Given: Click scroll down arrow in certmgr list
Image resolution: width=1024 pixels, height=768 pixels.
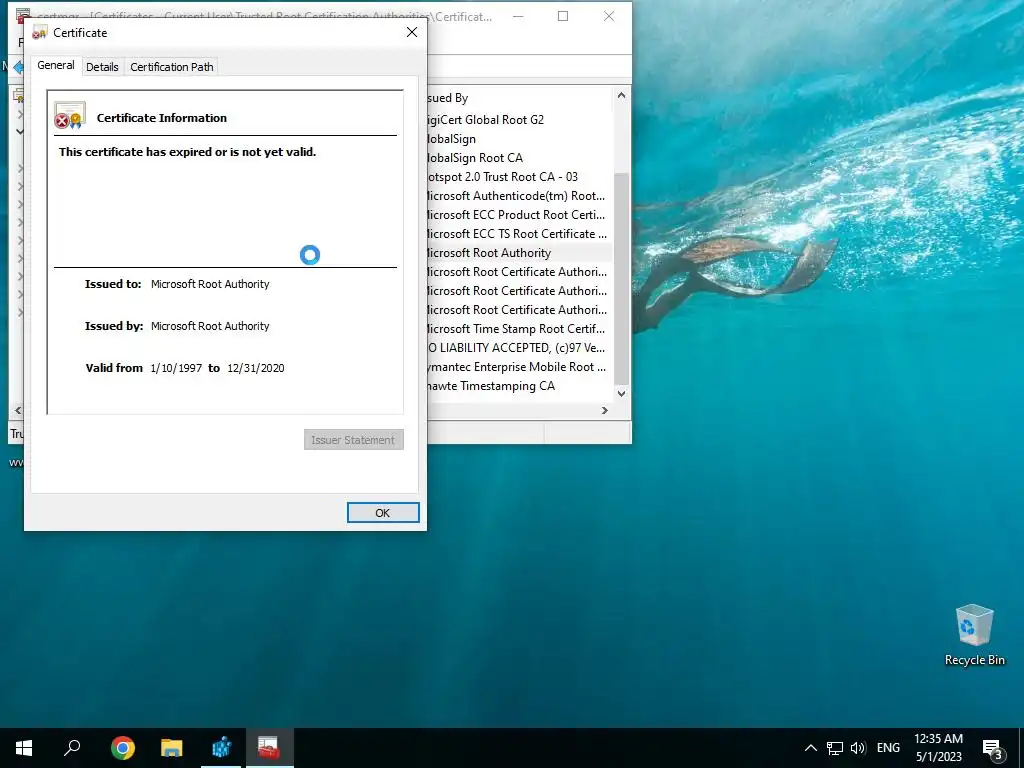Looking at the screenshot, I should tap(621, 393).
